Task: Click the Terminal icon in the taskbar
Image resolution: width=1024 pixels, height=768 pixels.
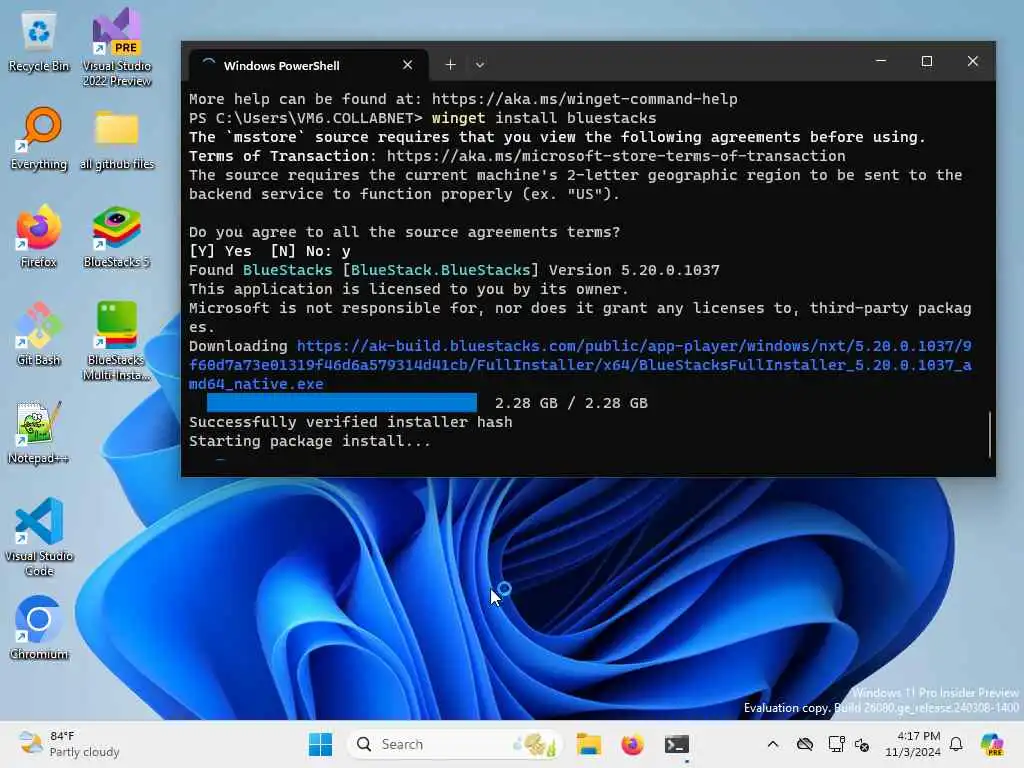Action: 677,744
